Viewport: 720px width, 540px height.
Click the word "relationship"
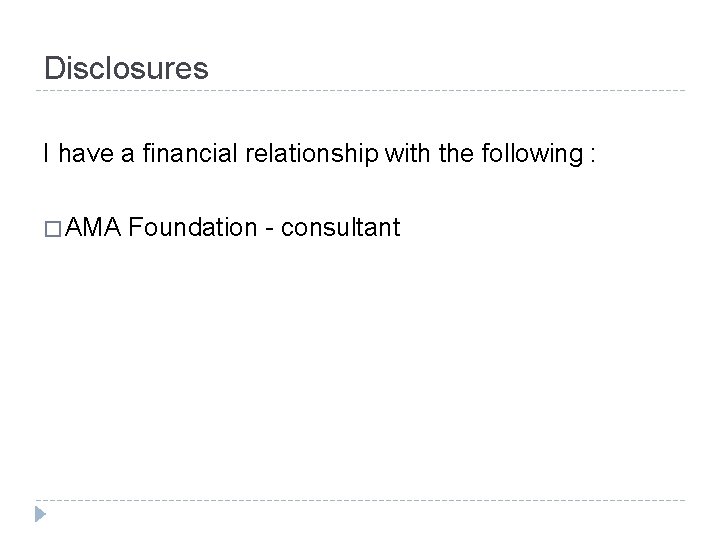pos(288,155)
